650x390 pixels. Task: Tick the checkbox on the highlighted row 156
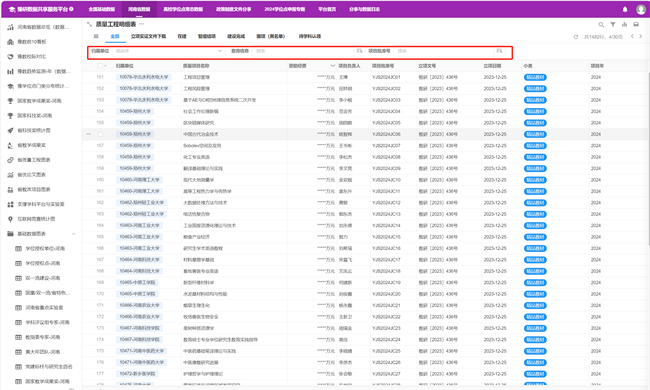click(x=100, y=134)
